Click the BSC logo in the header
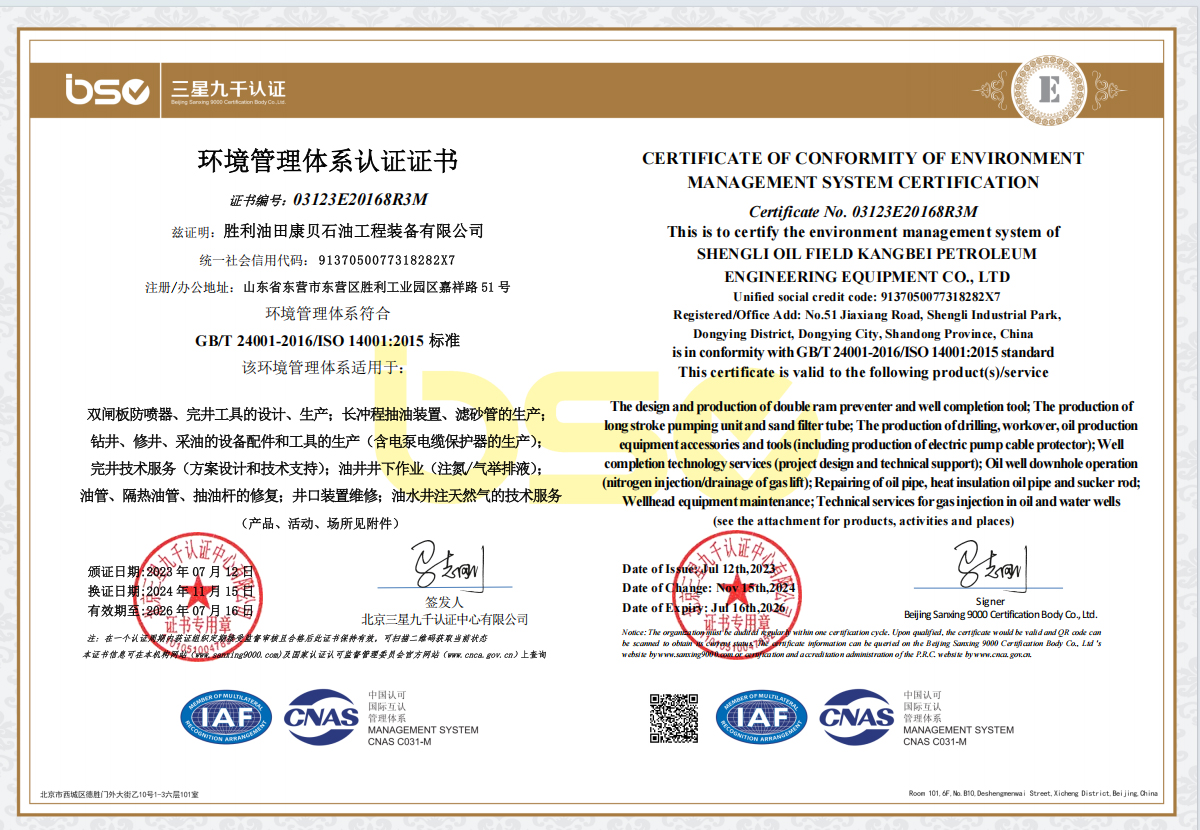The height and width of the screenshot is (830, 1200). tap(108, 90)
